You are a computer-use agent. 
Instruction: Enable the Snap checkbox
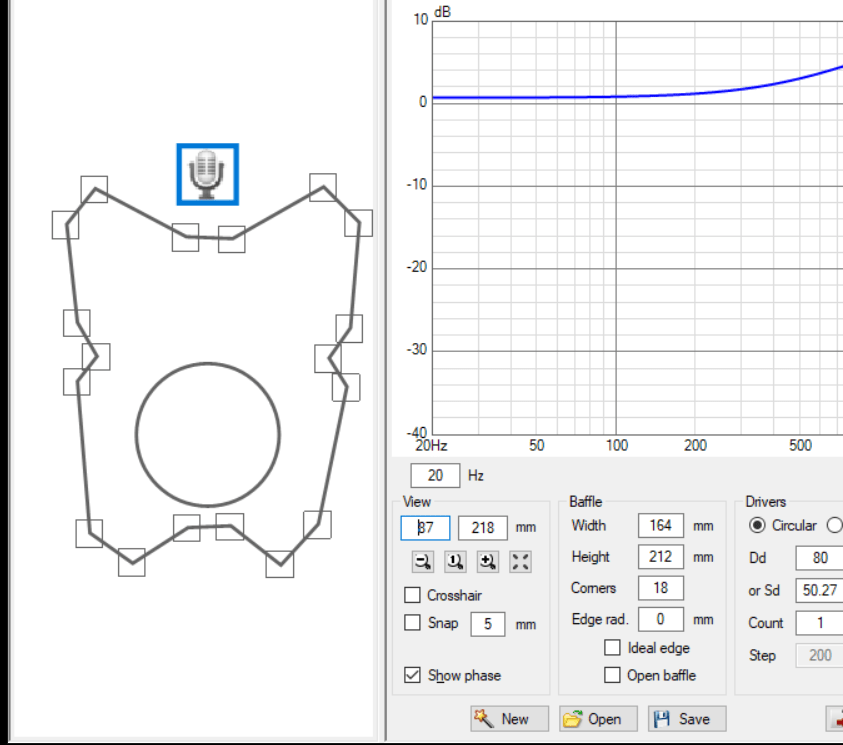(x=412, y=622)
